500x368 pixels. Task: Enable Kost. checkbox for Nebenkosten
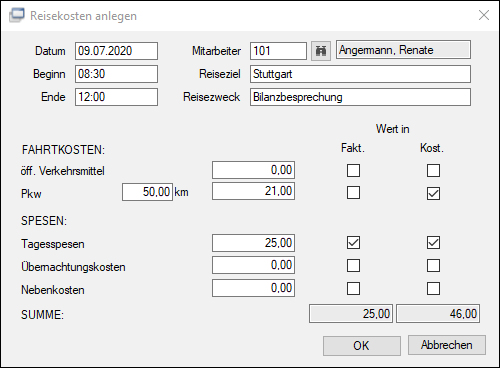[433, 289]
